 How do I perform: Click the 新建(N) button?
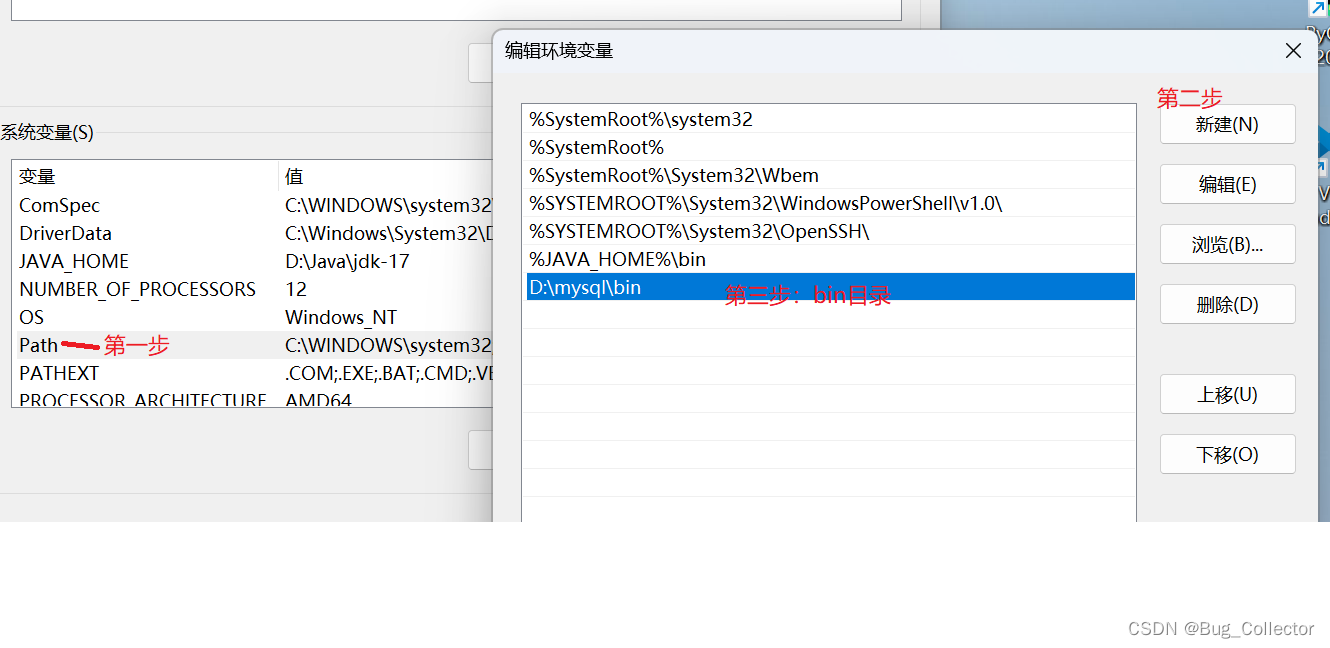point(1227,124)
